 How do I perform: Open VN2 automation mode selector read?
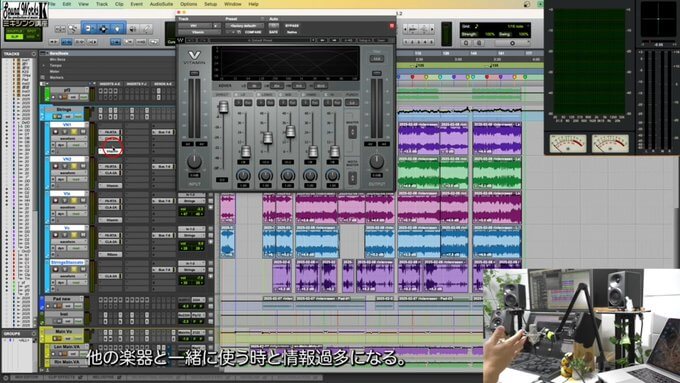(76, 179)
